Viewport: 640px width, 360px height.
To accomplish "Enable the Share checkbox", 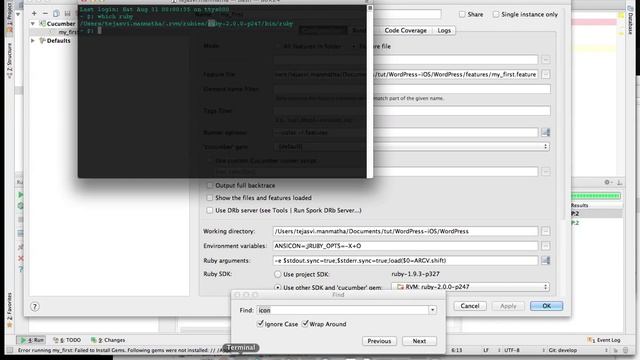I will [x=462, y=14].
